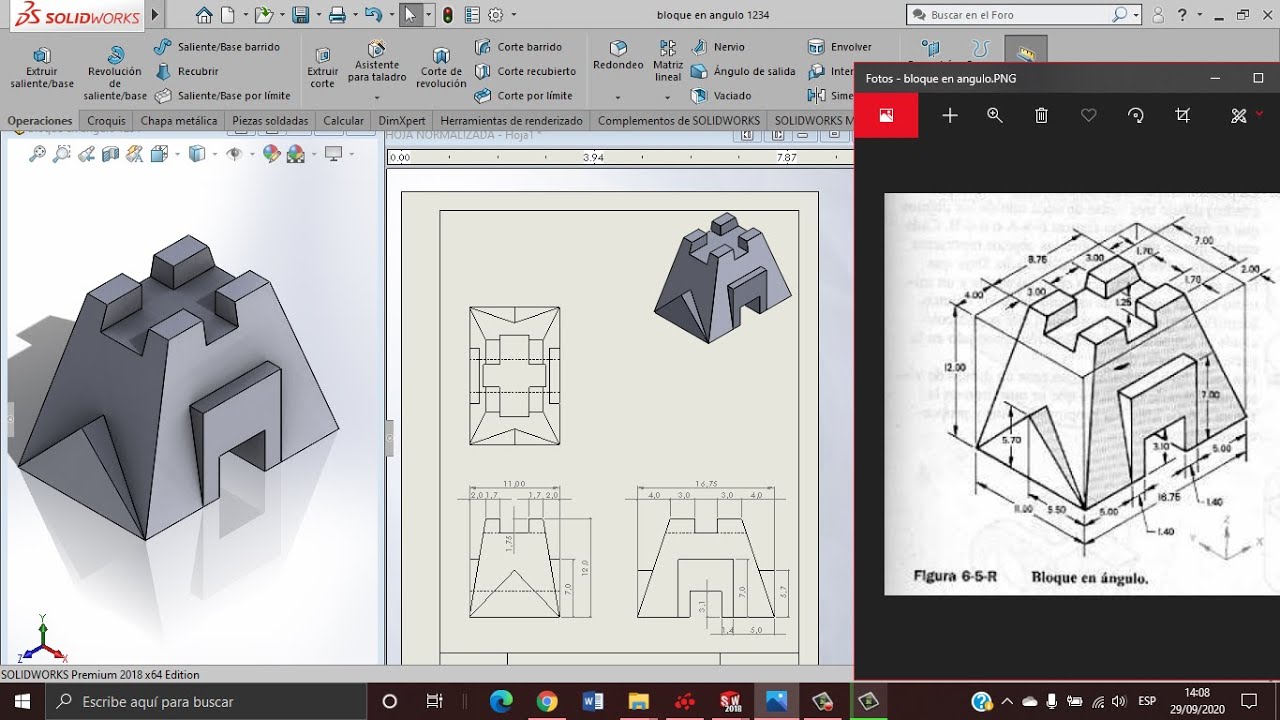Image resolution: width=1280 pixels, height=720 pixels.
Task: Zoom the image in Fotos window
Action: coord(995,115)
